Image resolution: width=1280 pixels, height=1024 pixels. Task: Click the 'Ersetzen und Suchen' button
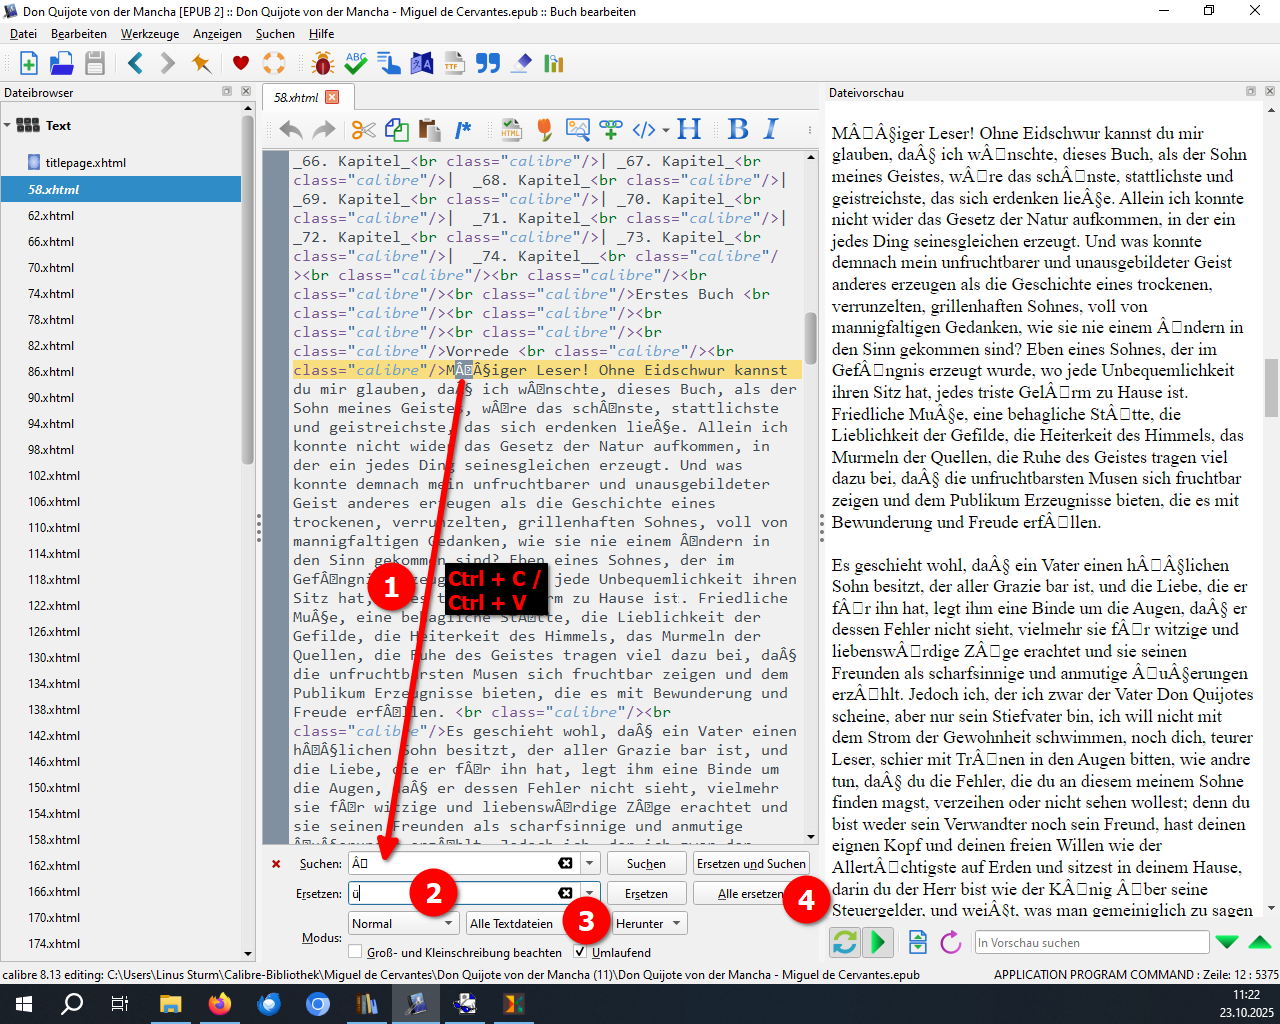click(751, 863)
